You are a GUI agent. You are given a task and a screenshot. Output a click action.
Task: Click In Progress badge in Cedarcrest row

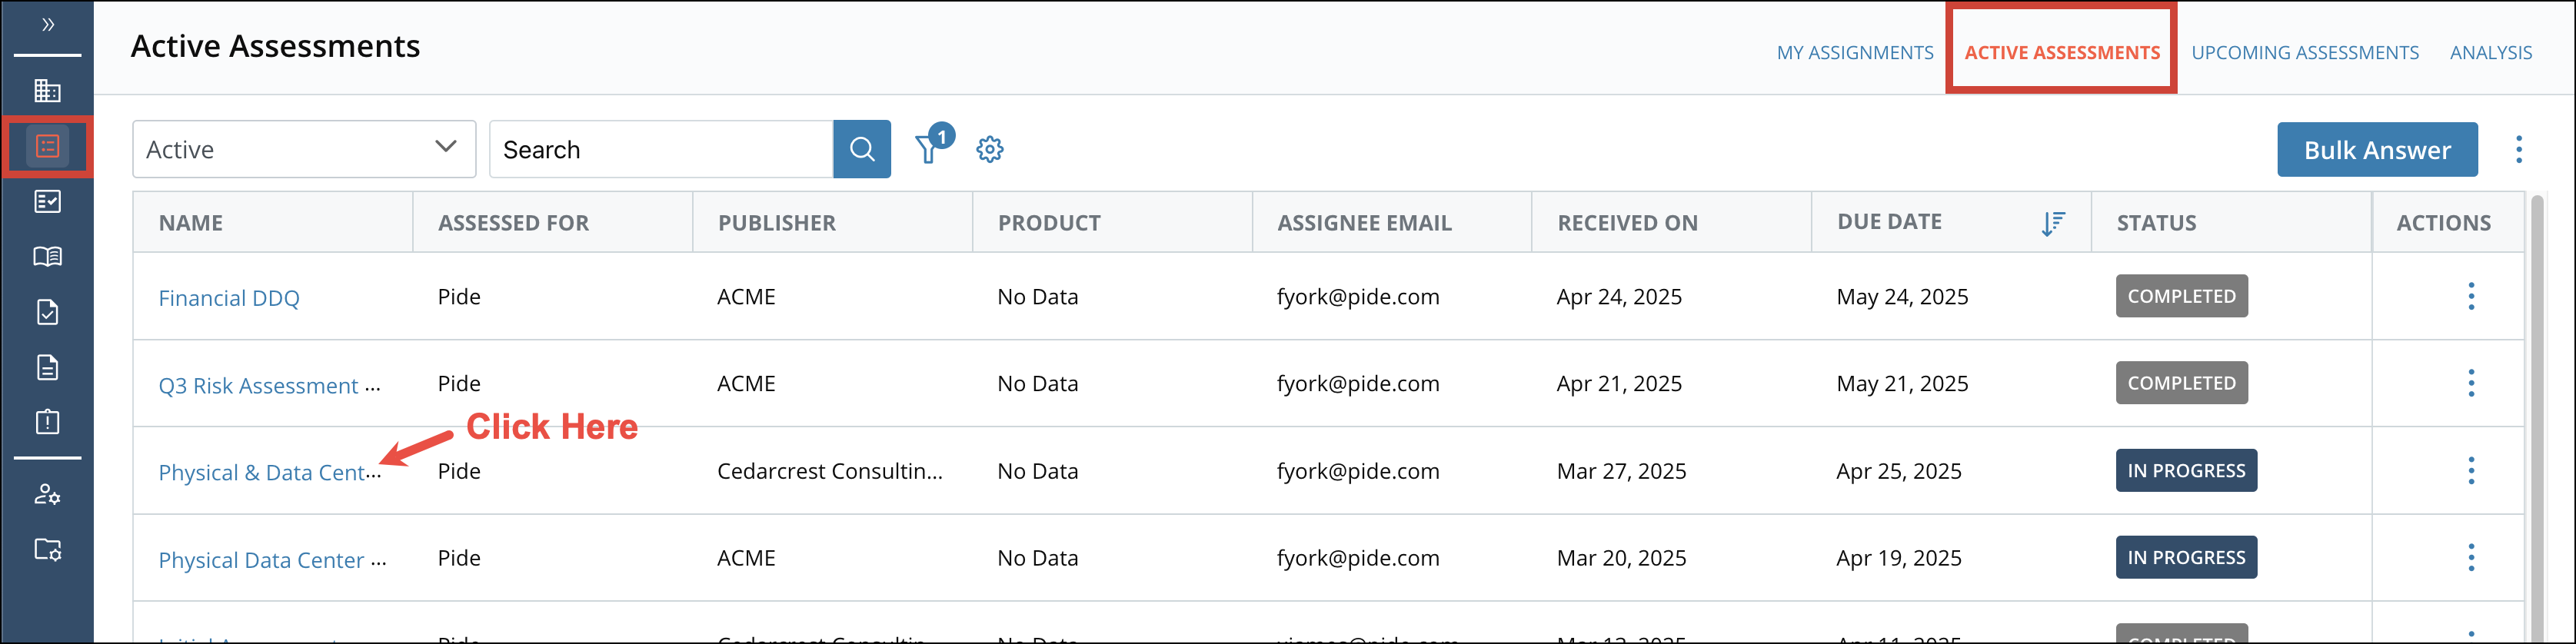click(x=2186, y=470)
